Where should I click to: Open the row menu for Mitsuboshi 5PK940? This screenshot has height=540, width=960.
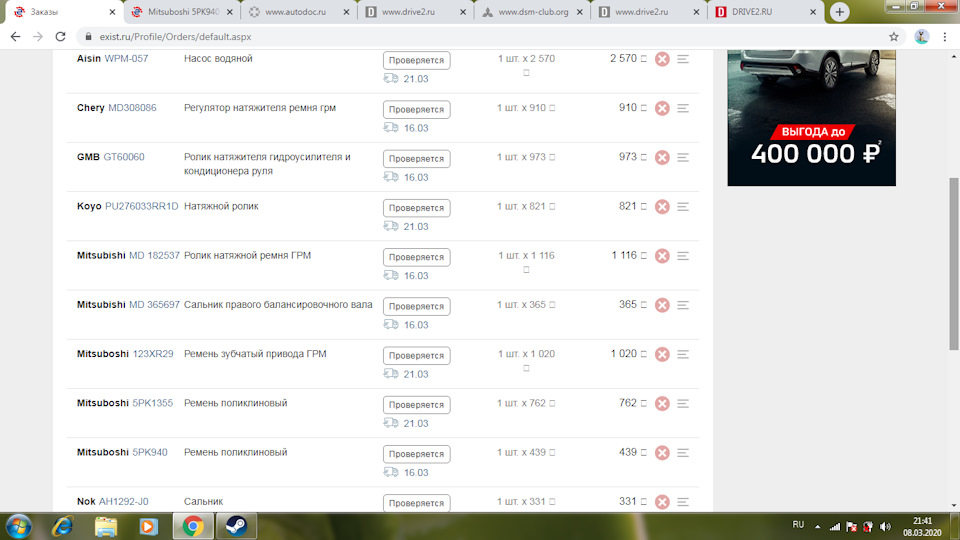(x=683, y=452)
